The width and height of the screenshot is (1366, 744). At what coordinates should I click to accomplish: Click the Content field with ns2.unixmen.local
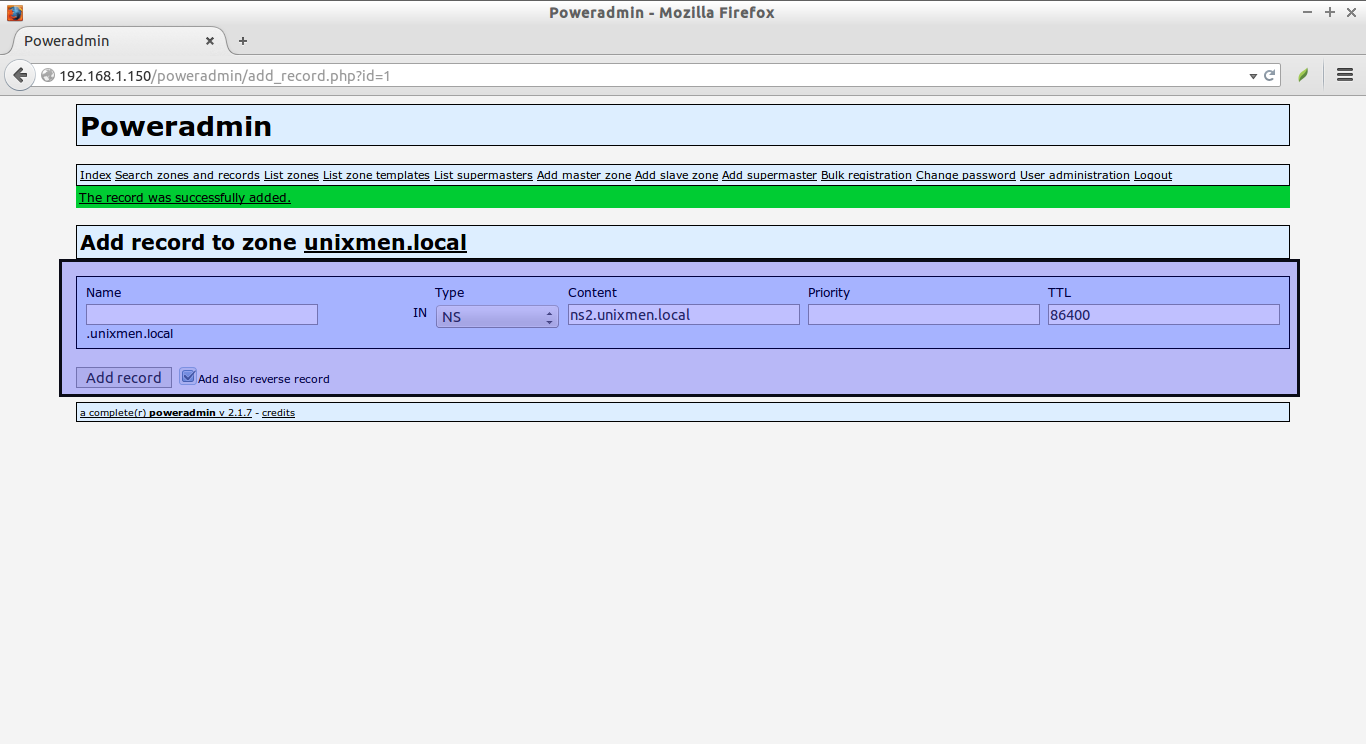pos(684,314)
